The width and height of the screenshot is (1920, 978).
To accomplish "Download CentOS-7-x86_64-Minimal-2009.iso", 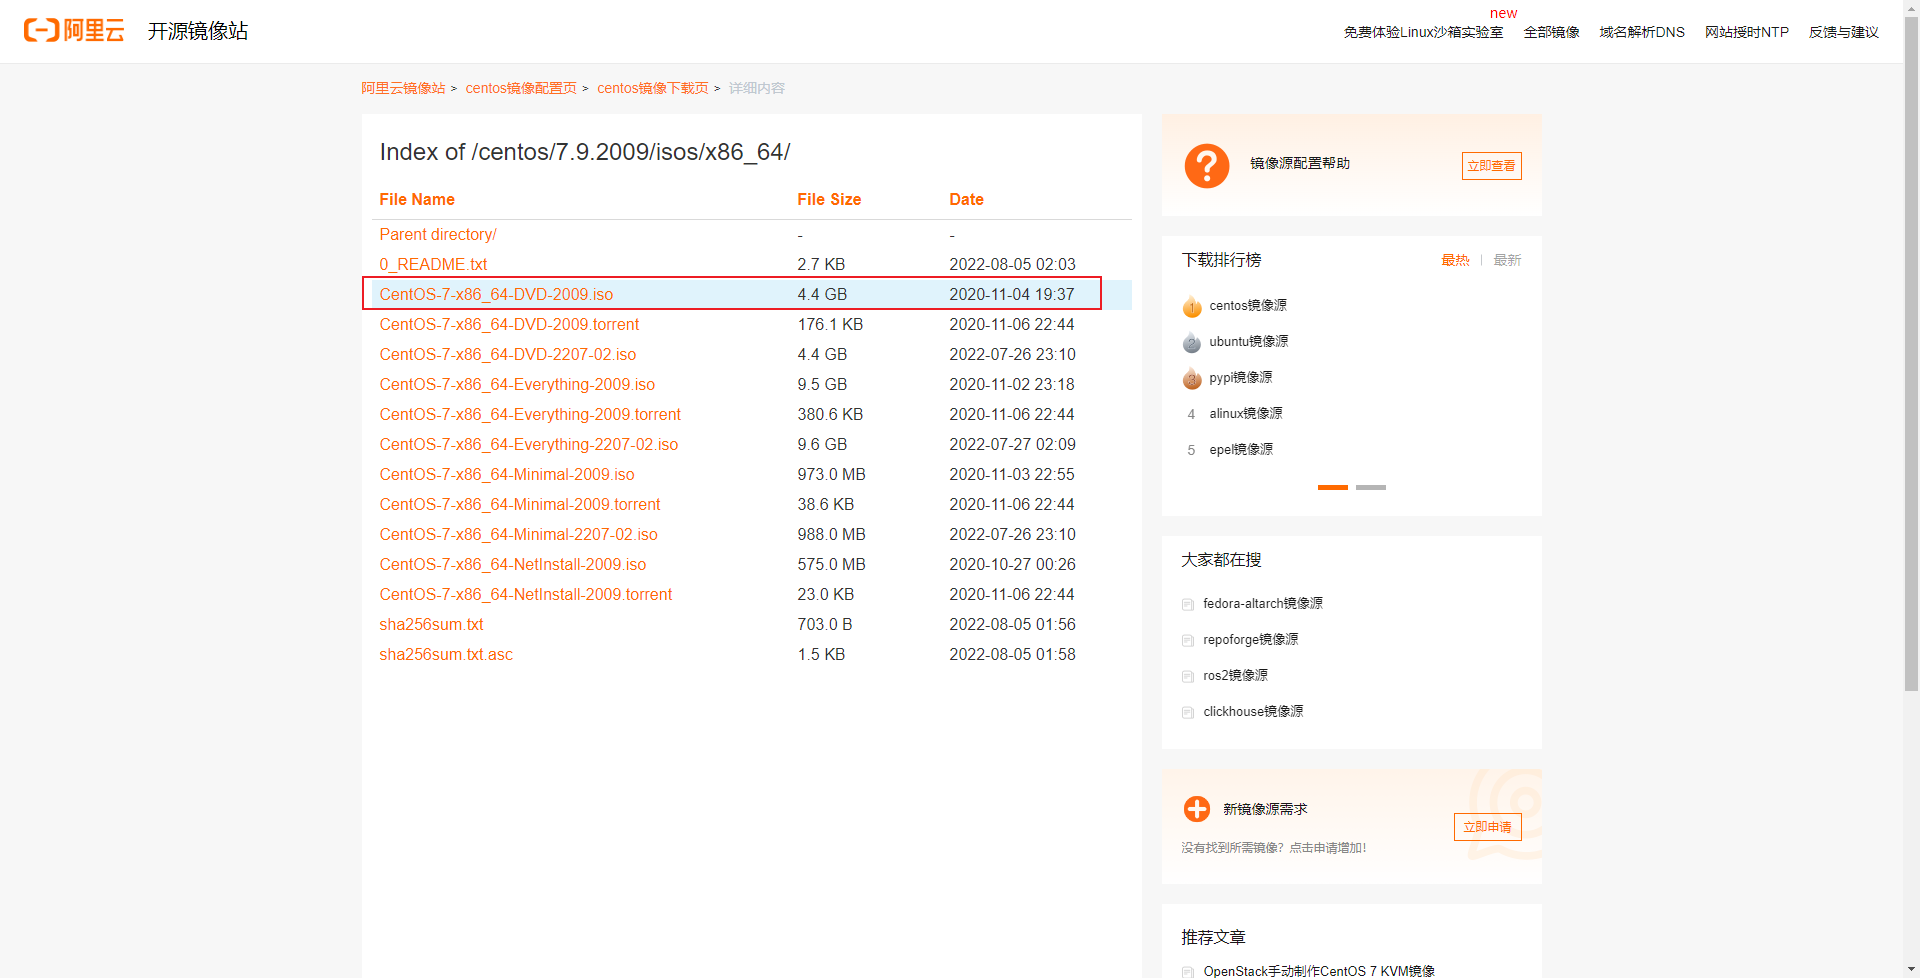I will pyautogui.click(x=507, y=474).
